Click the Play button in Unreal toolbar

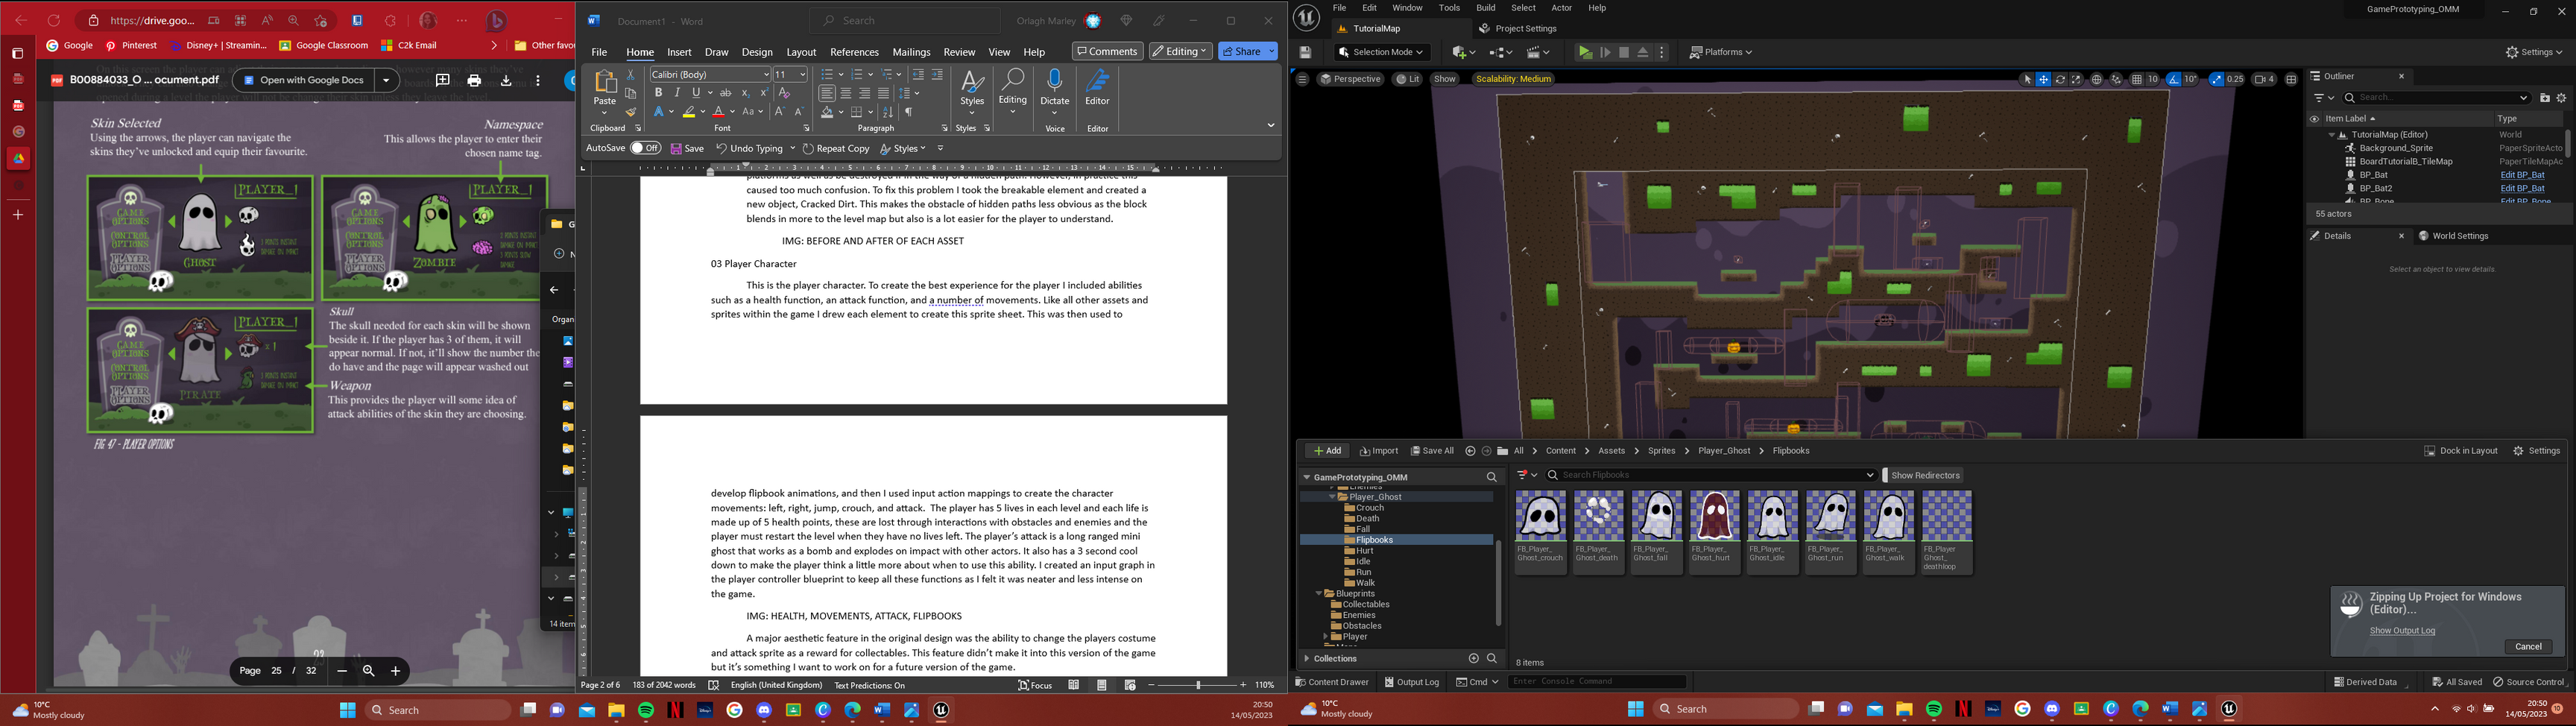1585,52
